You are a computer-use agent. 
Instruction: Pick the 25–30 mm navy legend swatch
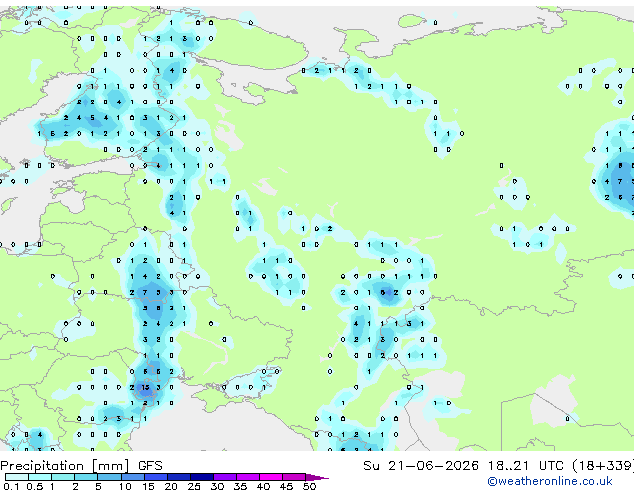pyautogui.click(x=201, y=477)
